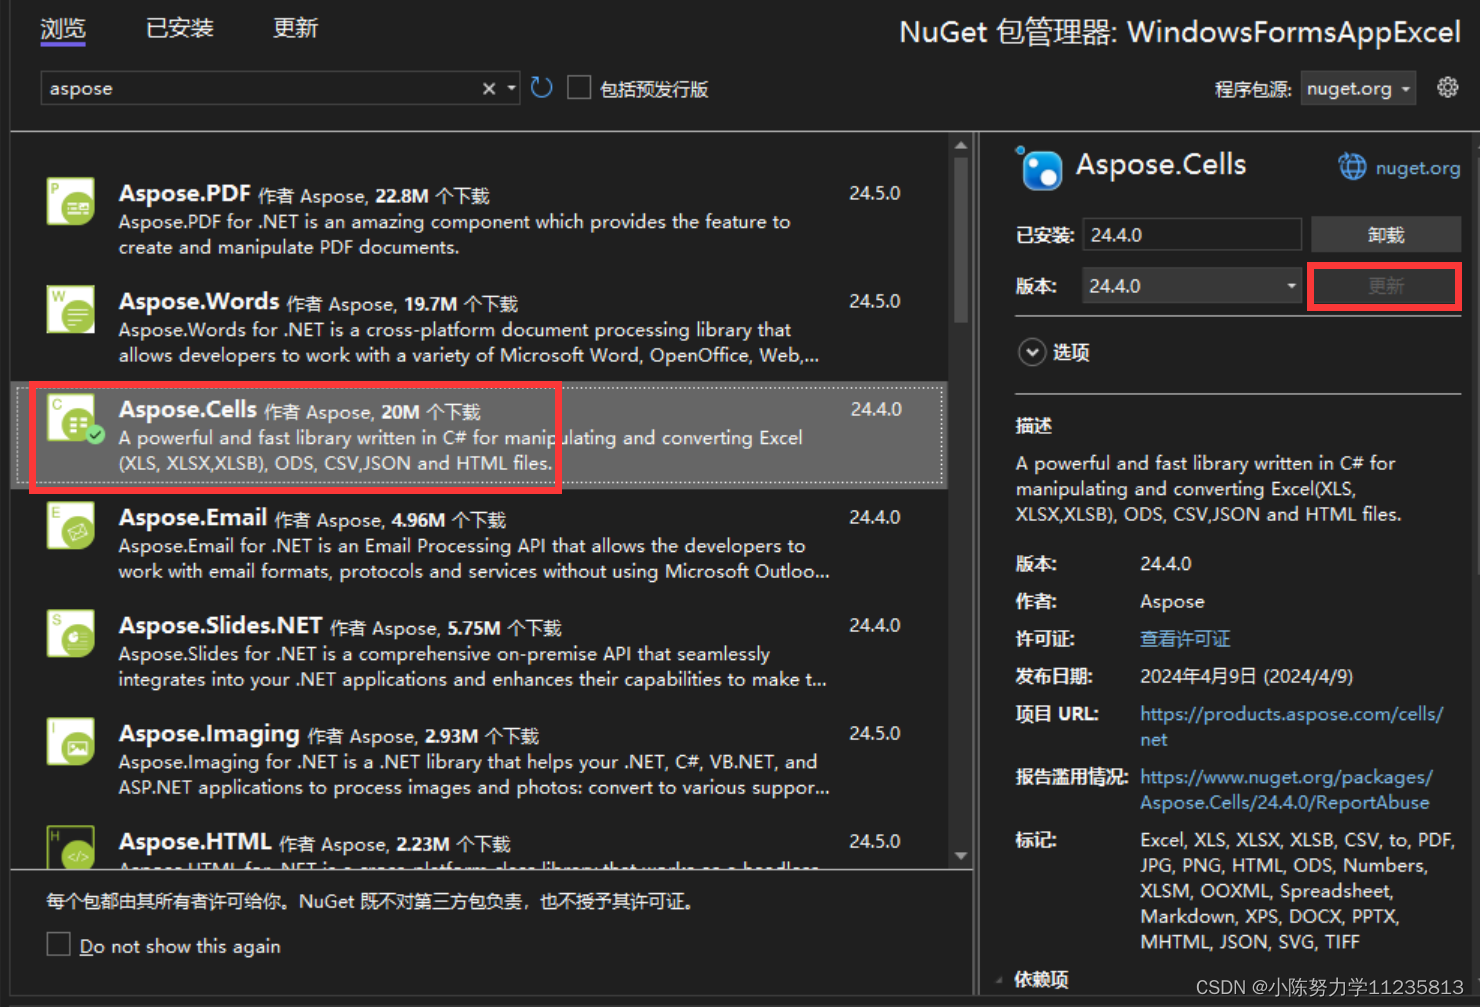
Task: Open the 程序源 nuget.org dropdown
Action: click(x=1357, y=88)
